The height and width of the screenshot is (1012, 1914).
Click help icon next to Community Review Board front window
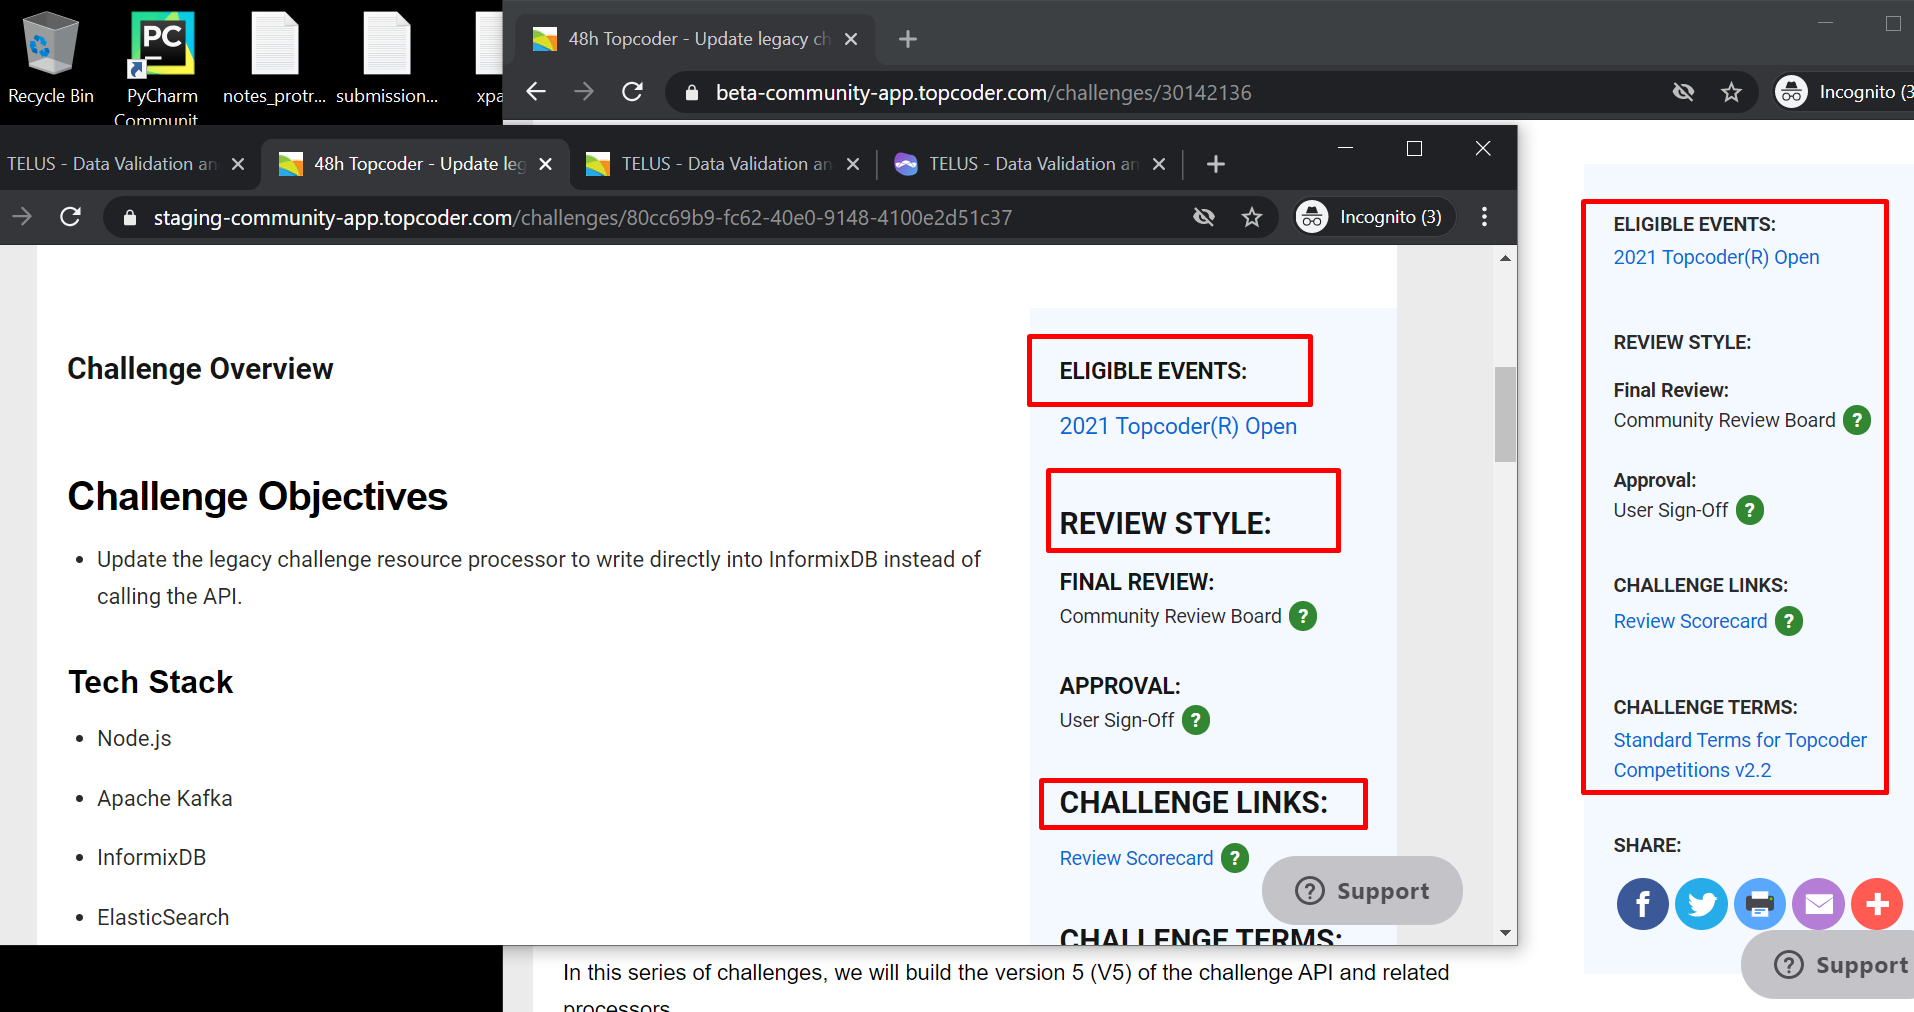coord(1303,616)
